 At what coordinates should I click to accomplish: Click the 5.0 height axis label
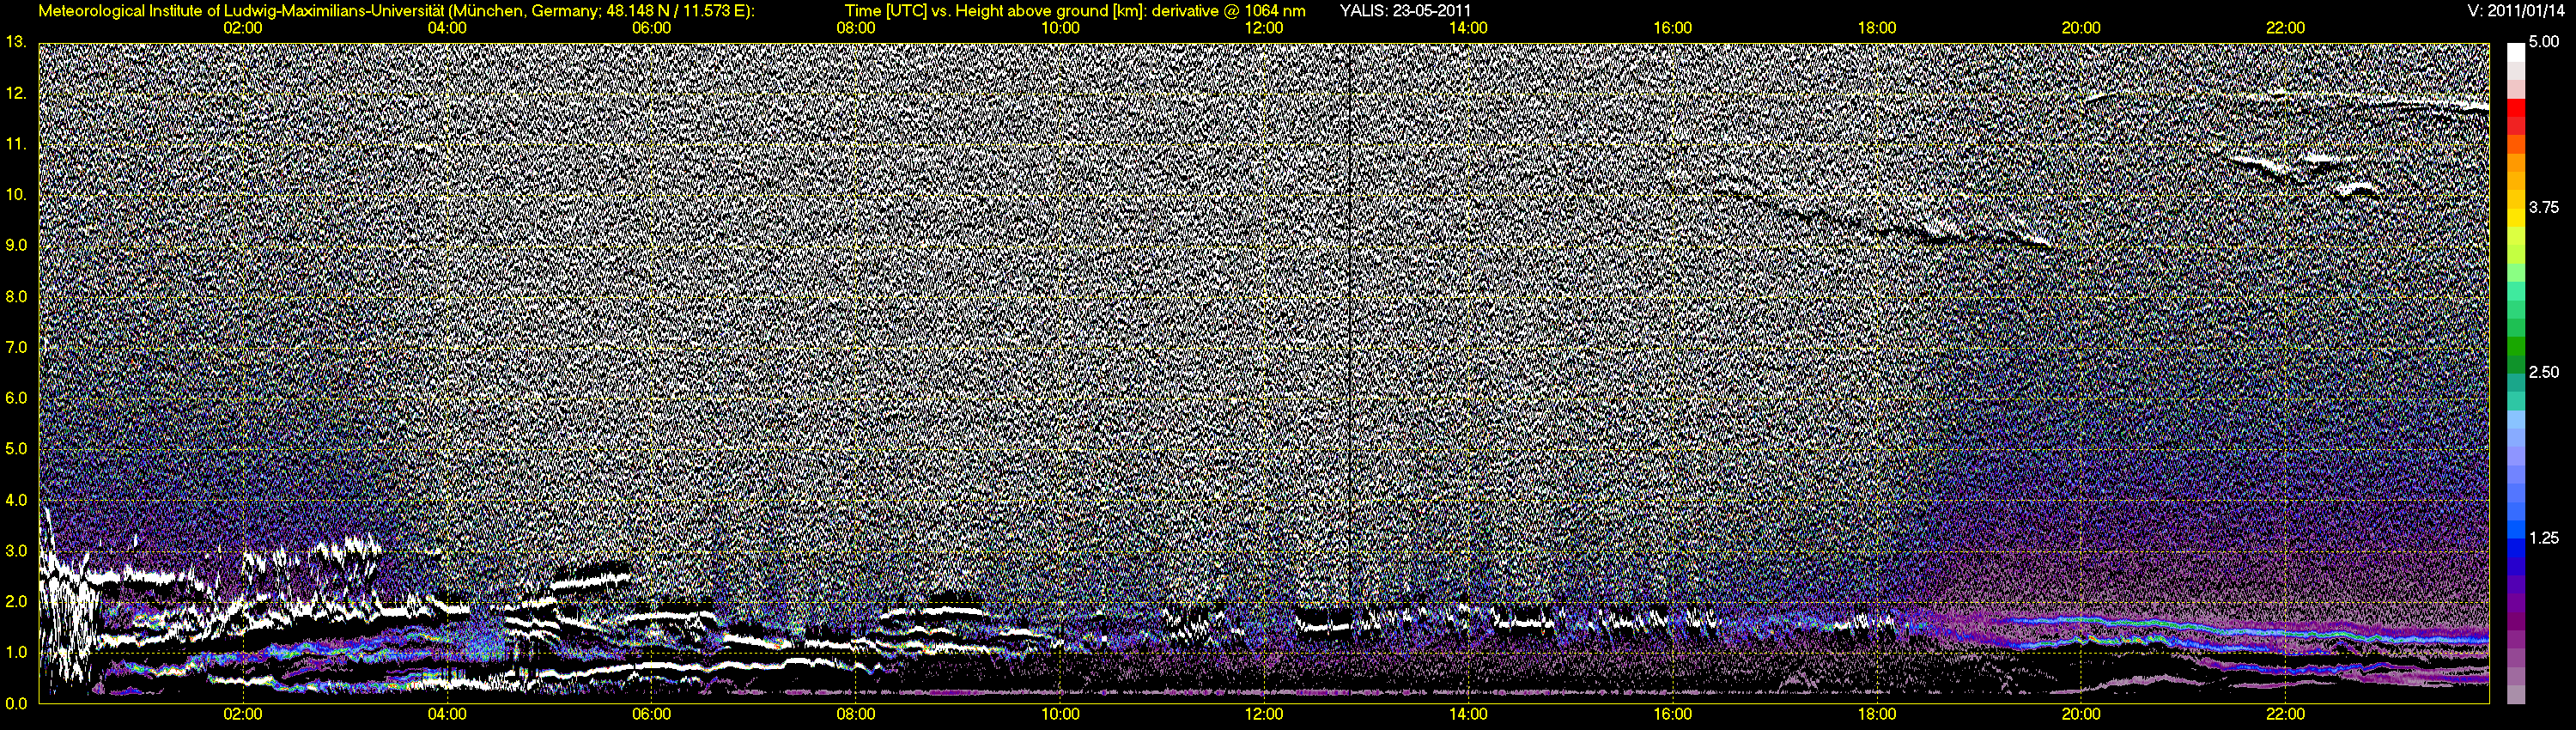(x=15, y=449)
